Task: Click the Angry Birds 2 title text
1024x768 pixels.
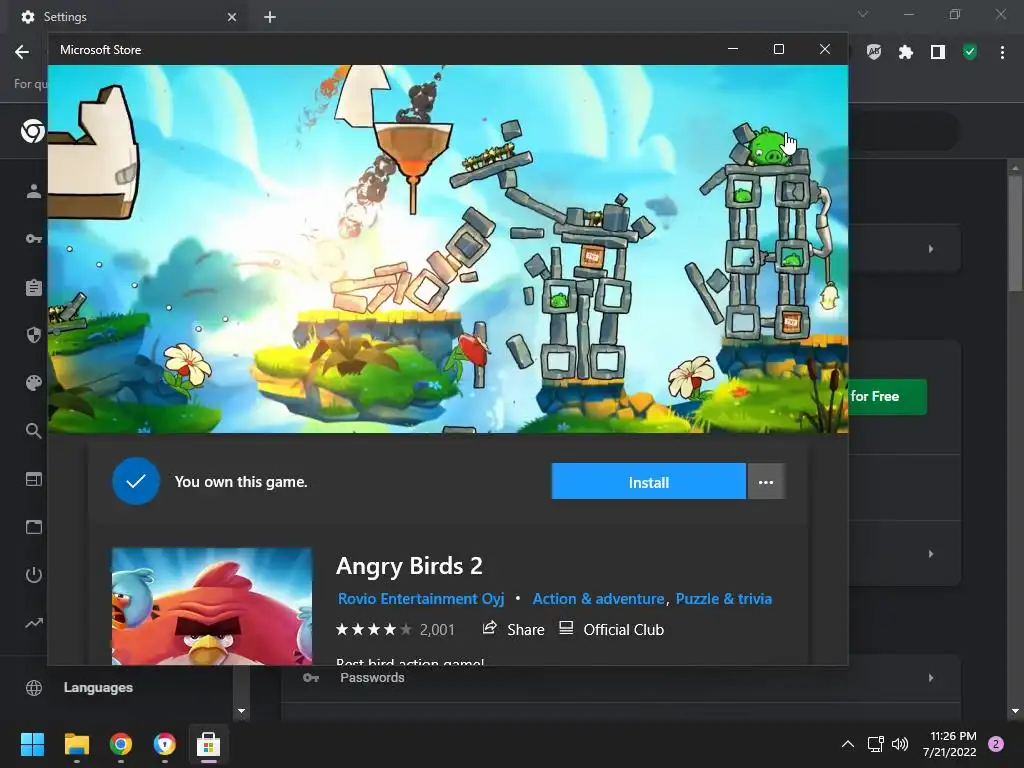Action: click(x=409, y=566)
